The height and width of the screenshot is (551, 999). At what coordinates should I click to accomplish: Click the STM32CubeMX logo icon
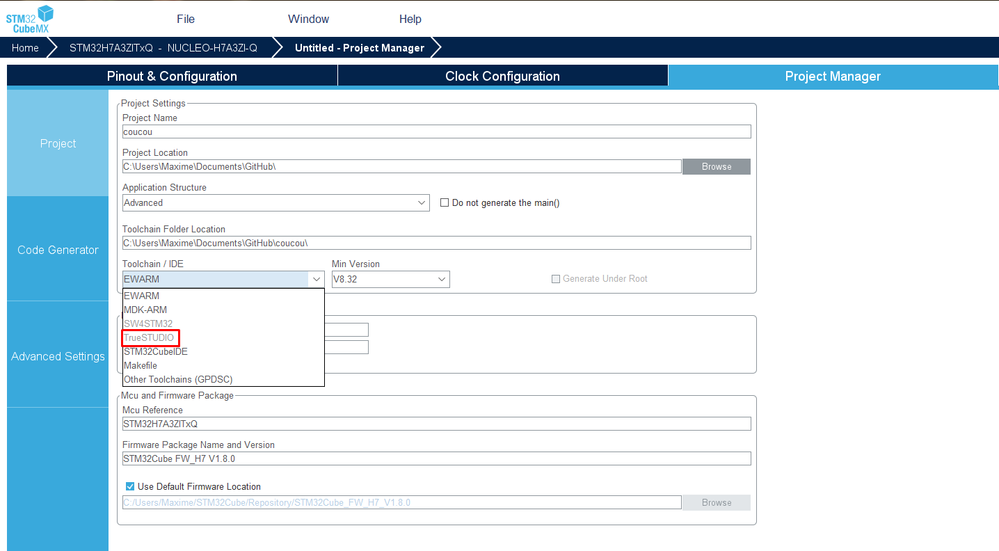coord(30,19)
